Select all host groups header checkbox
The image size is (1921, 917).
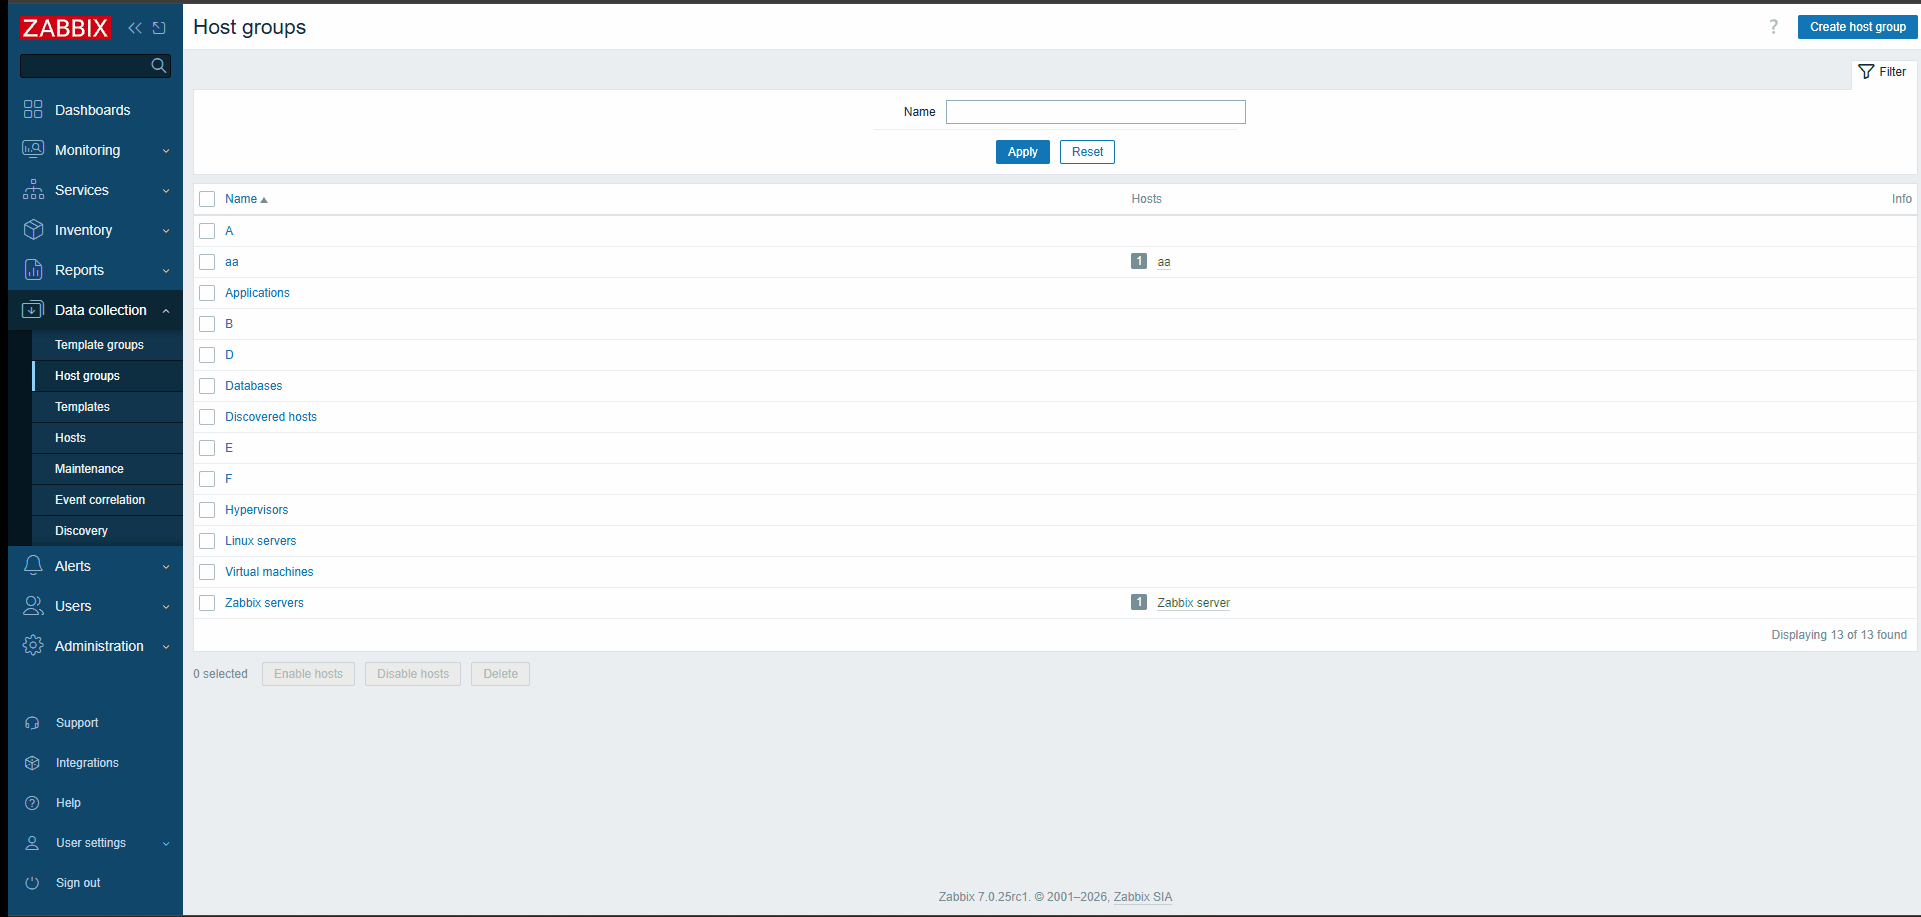click(x=207, y=199)
